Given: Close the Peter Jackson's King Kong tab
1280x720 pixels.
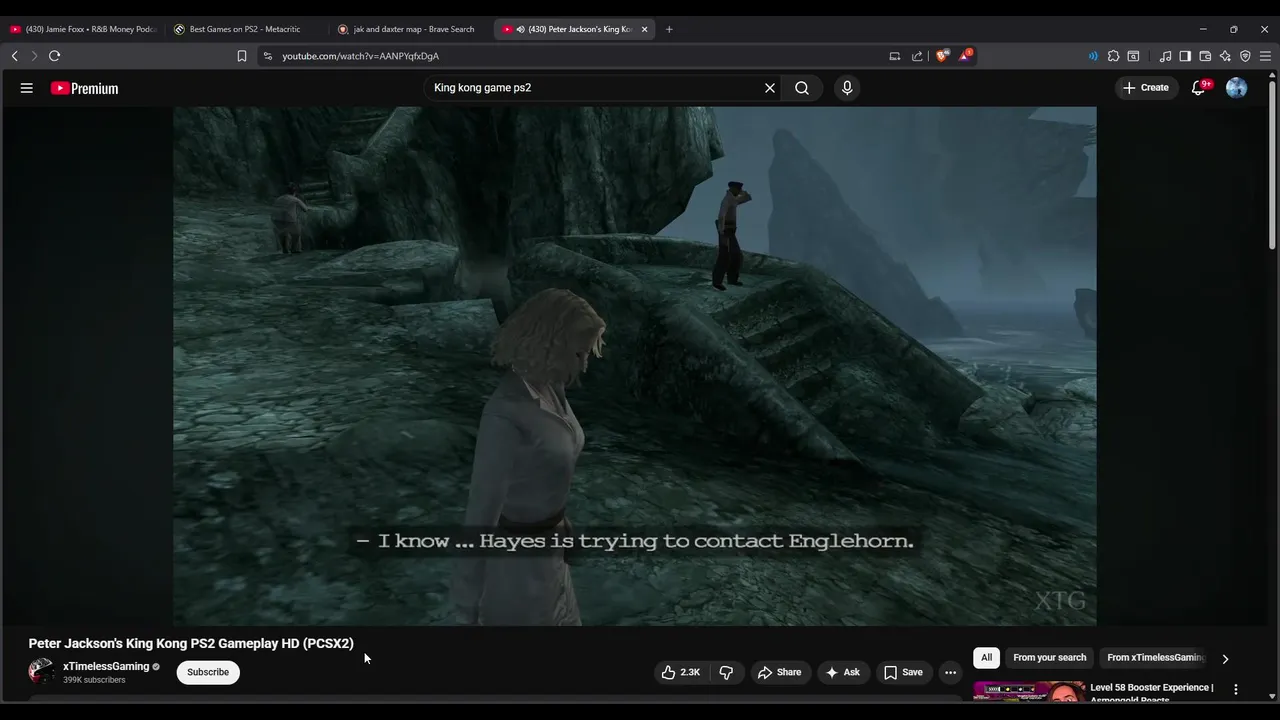Looking at the screenshot, I should click(645, 29).
